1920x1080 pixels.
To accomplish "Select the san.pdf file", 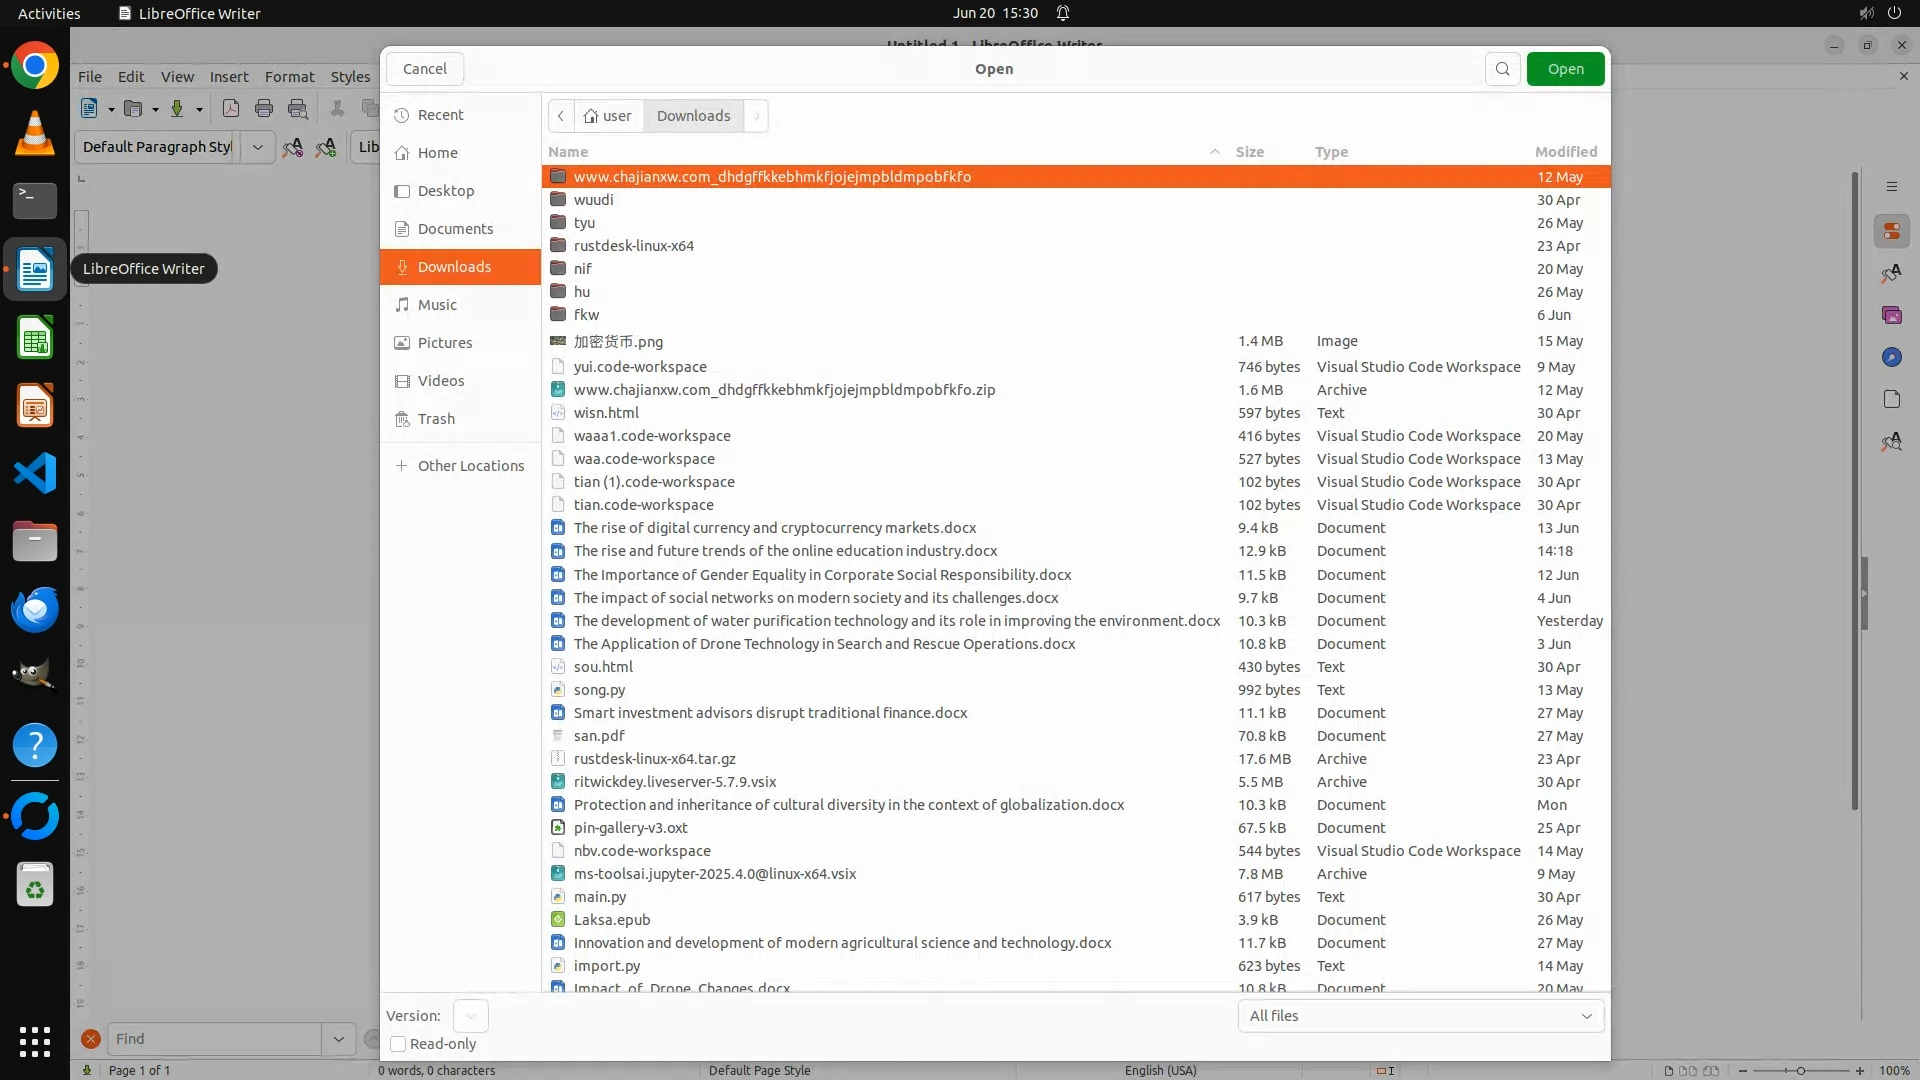I will point(599,736).
